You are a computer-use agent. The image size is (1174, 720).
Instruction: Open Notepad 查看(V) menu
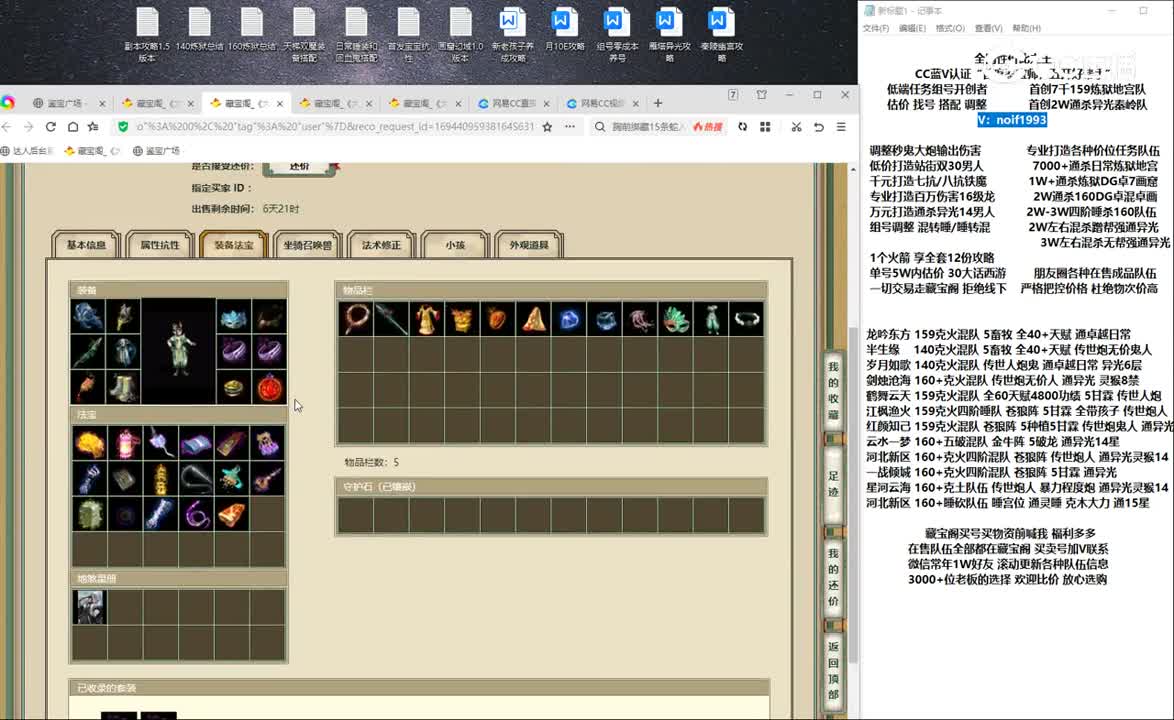click(x=988, y=28)
